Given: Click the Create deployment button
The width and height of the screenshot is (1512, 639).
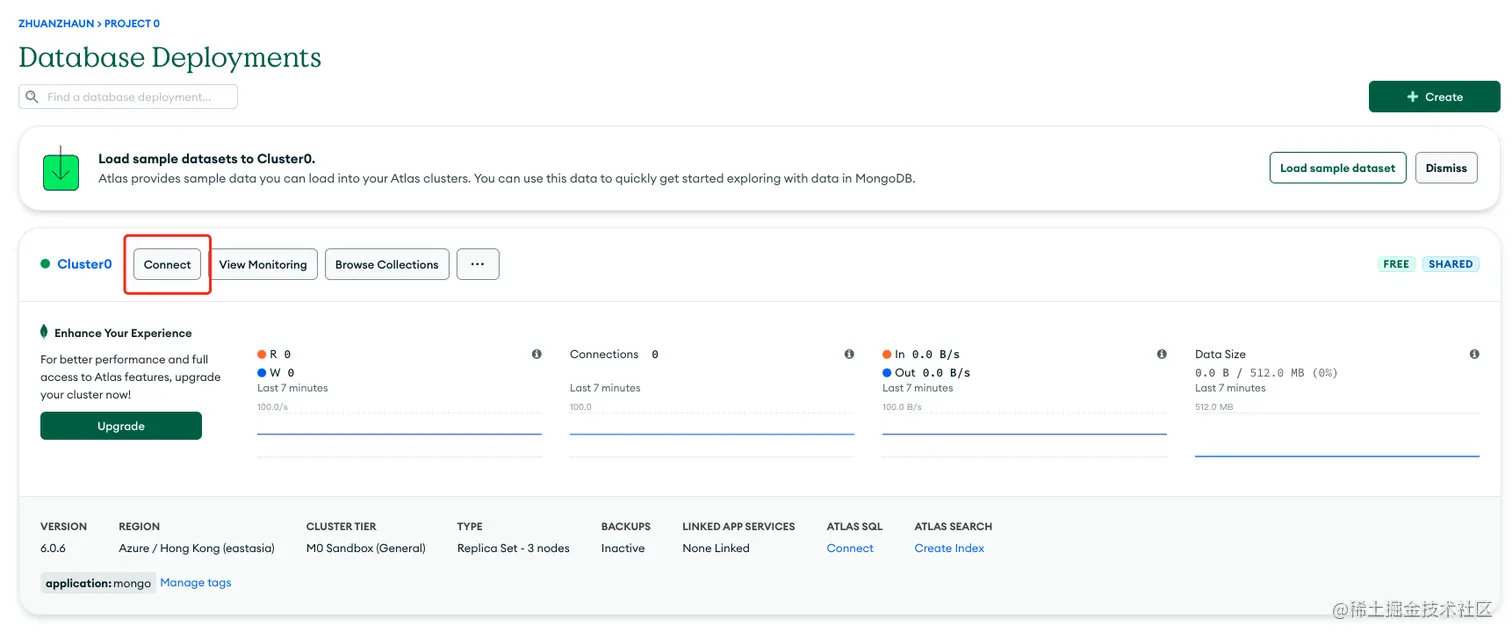Looking at the screenshot, I should tap(1434, 97).
